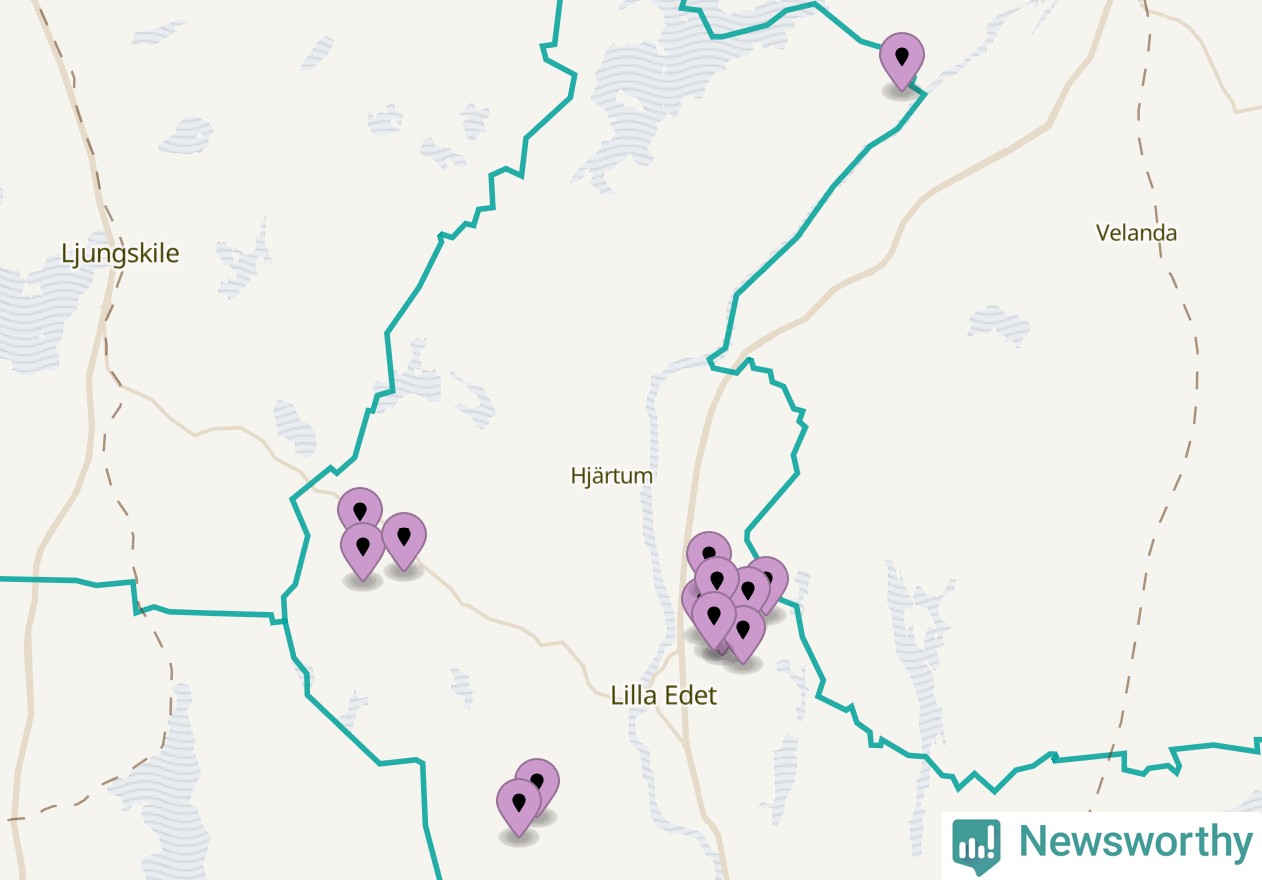The height and width of the screenshot is (880, 1262).
Task: Select the Hjärtum place label
Action: [612, 476]
